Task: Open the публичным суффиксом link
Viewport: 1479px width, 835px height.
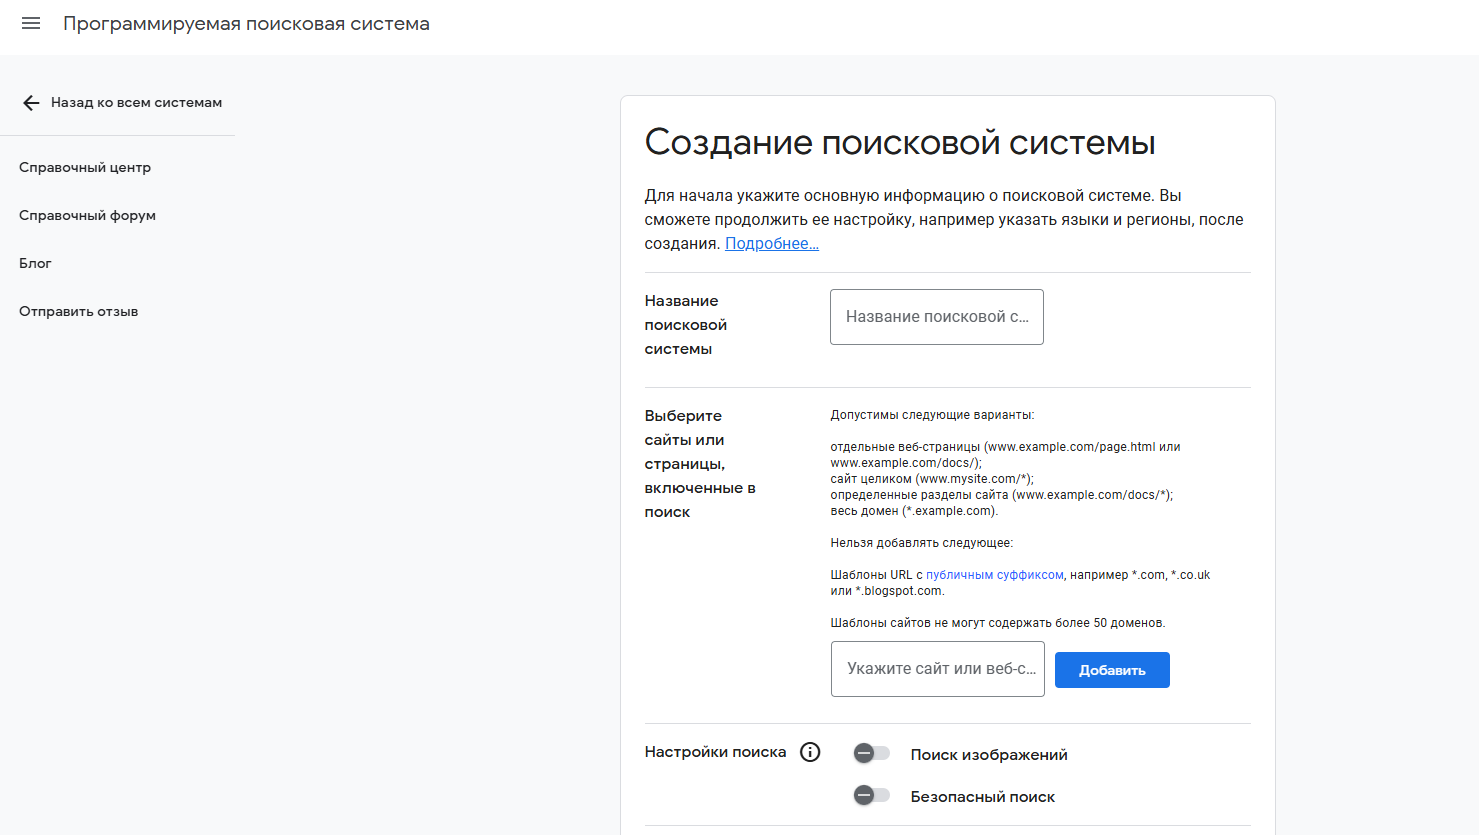Action: click(994, 575)
